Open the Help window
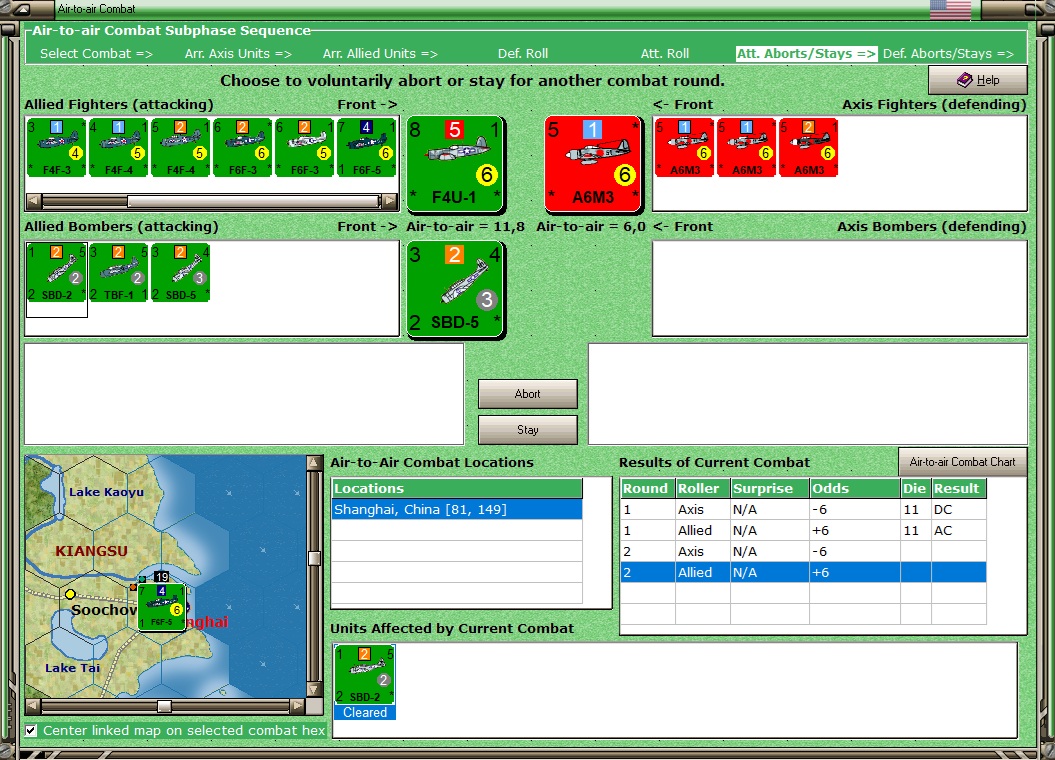Viewport: 1055px width, 760px height. pyautogui.click(x=978, y=80)
